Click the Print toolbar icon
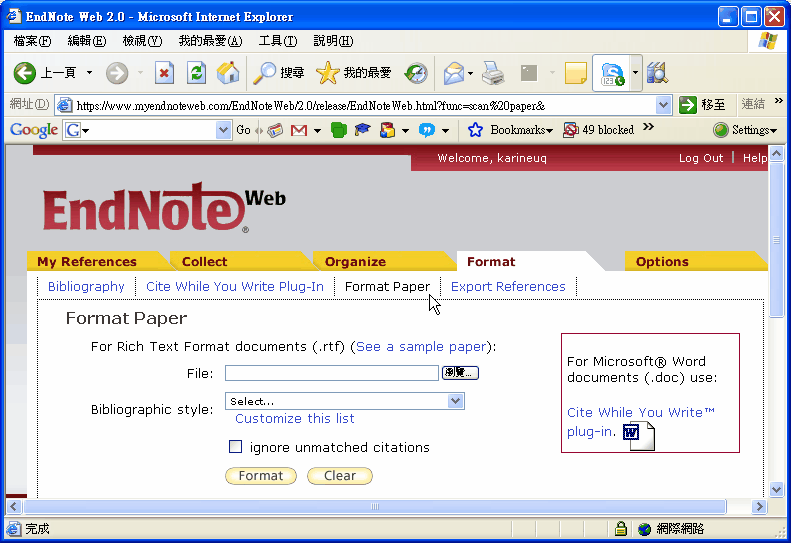Image resolution: width=791 pixels, height=543 pixels. [x=493, y=73]
